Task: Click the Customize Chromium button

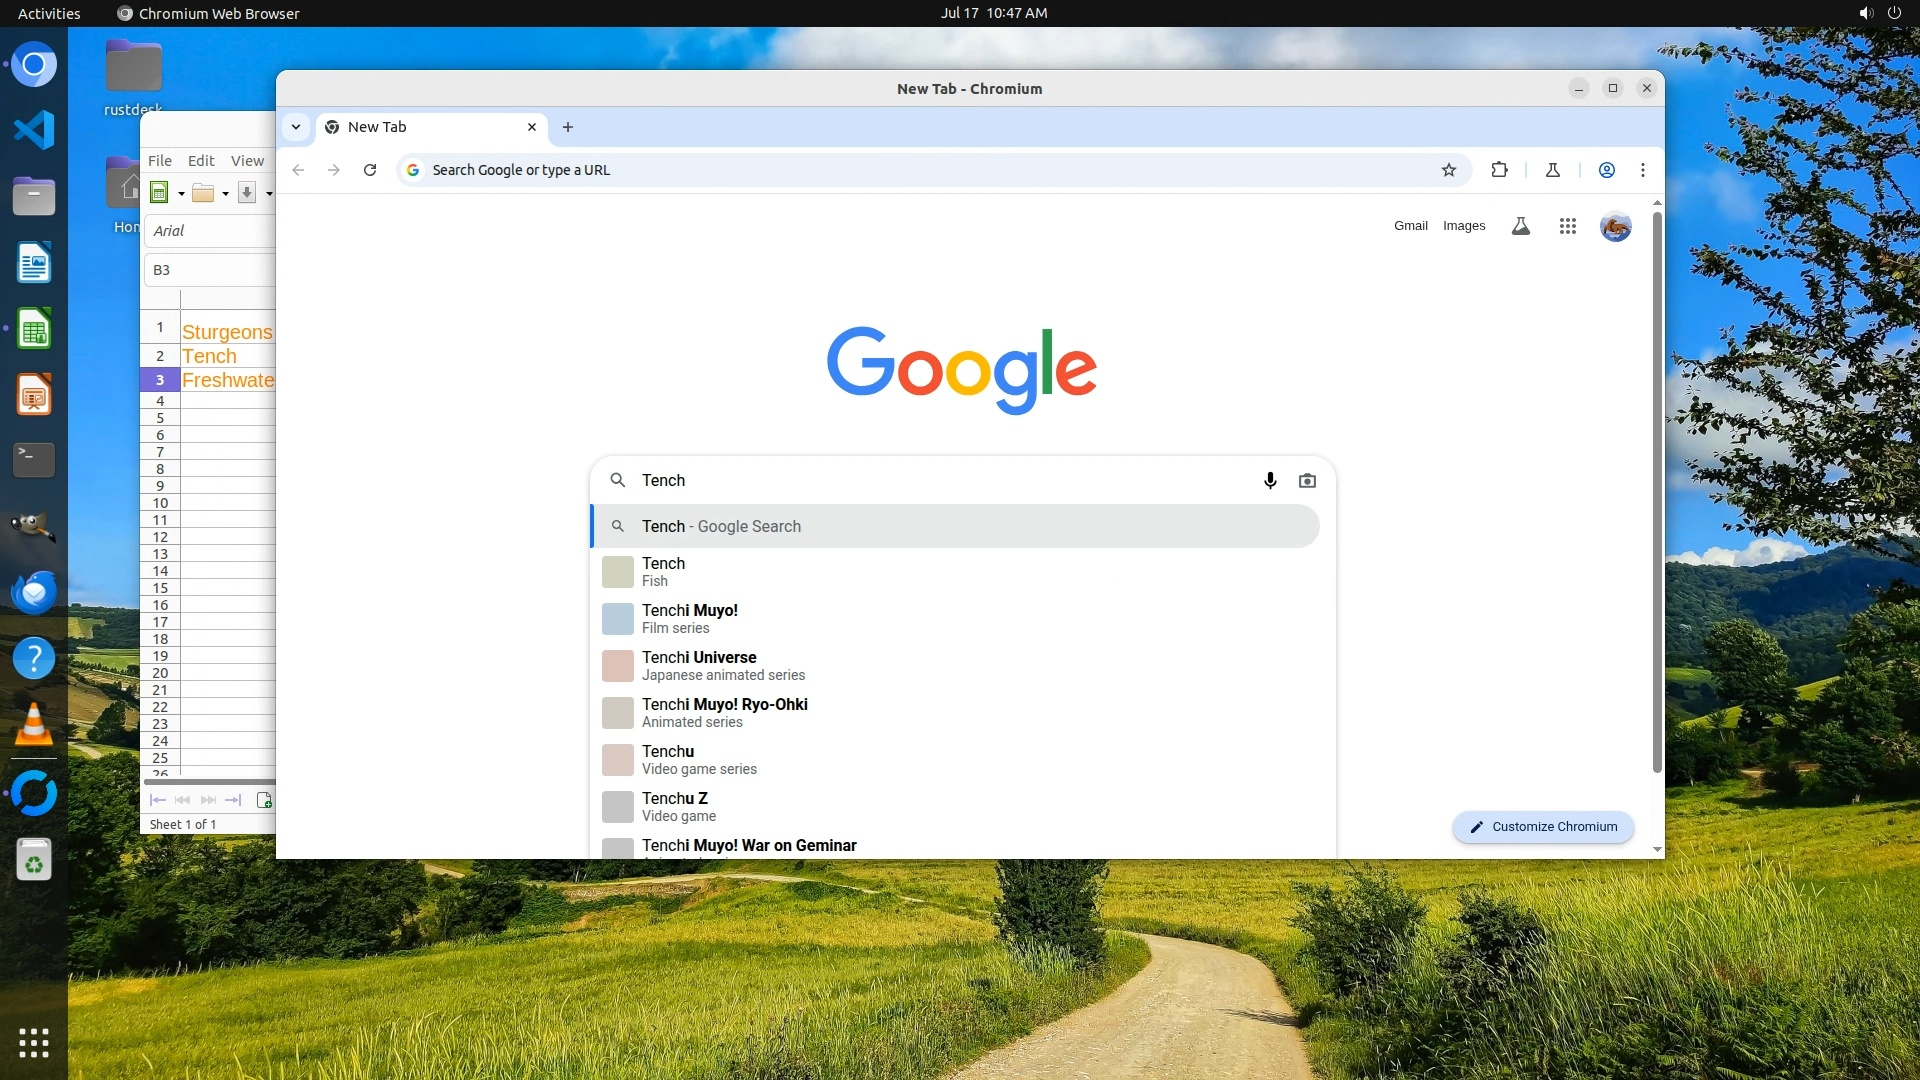Action: coord(1543,827)
